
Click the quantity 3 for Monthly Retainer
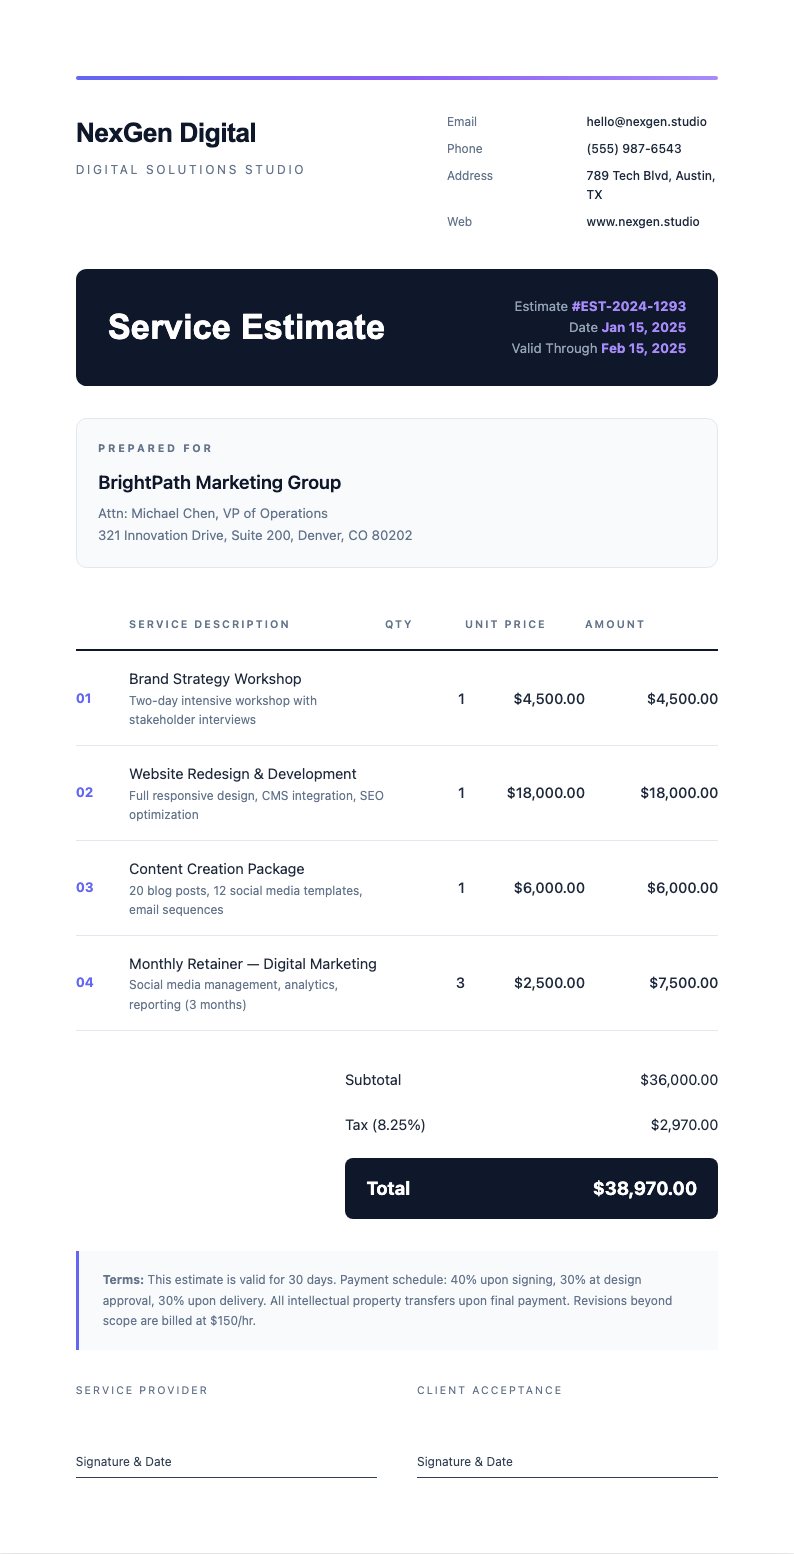pyautogui.click(x=460, y=983)
